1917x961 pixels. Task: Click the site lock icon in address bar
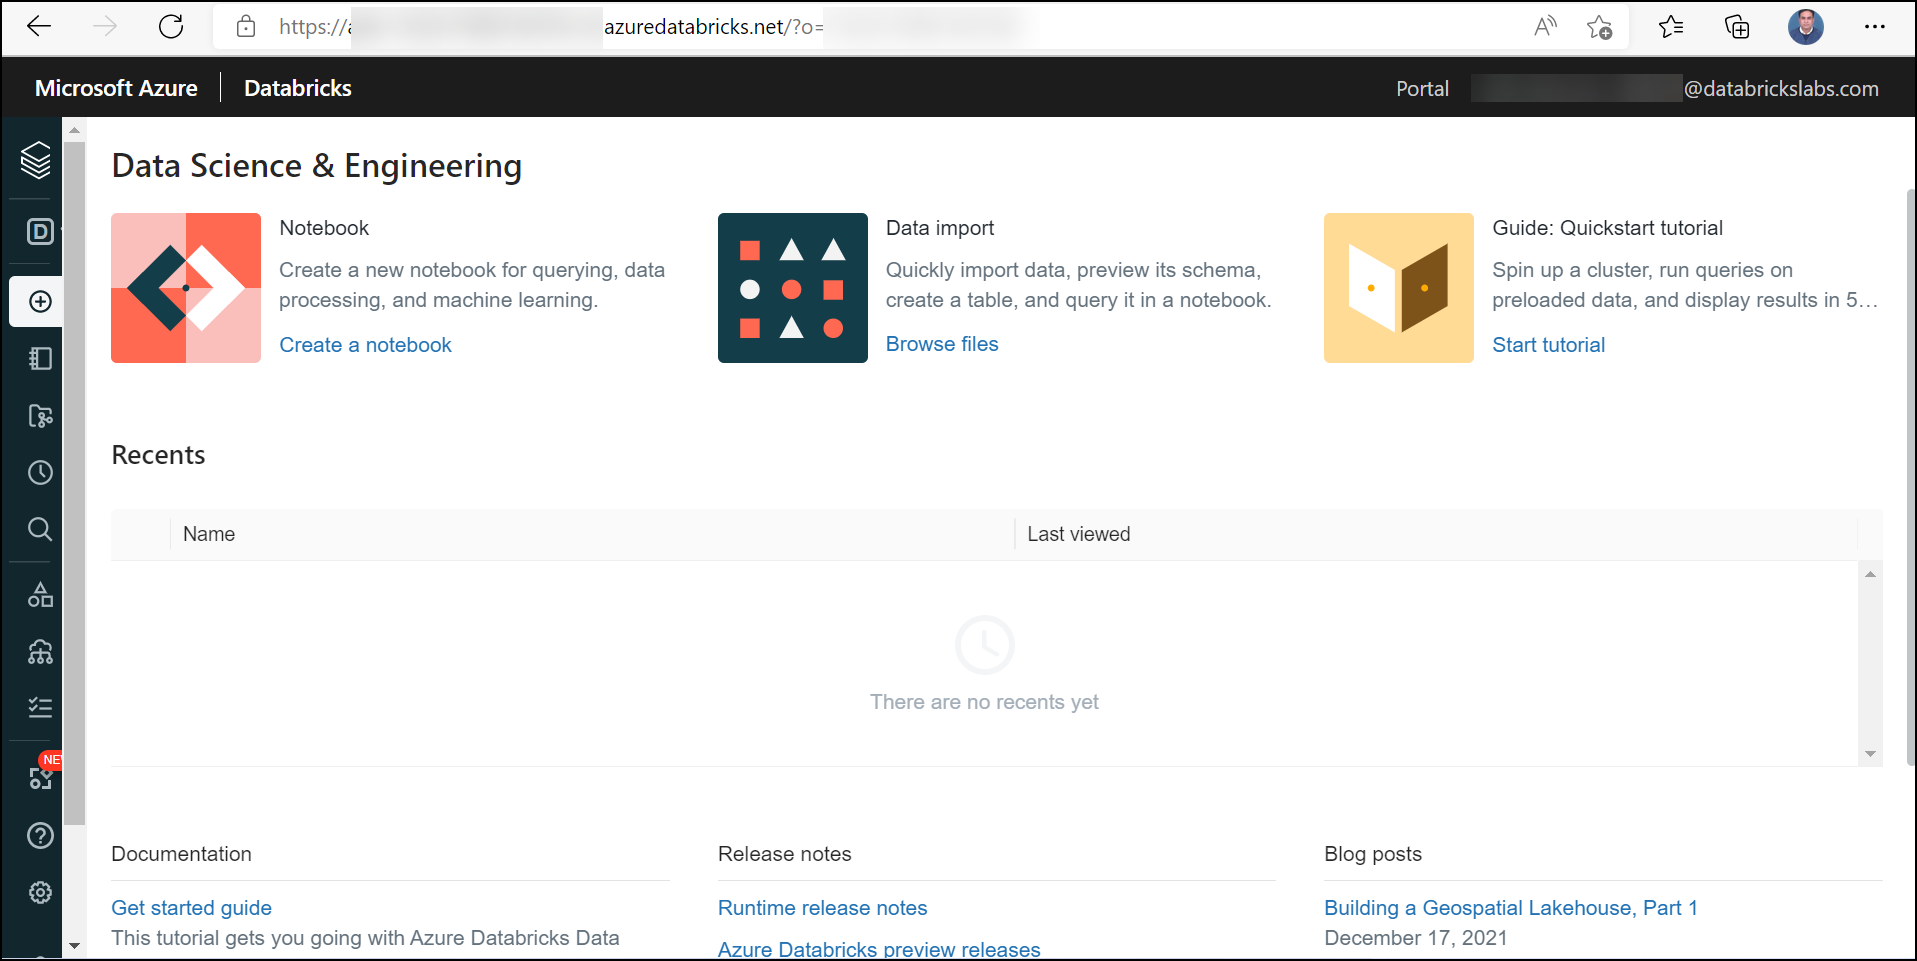pyautogui.click(x=246, y=27)
